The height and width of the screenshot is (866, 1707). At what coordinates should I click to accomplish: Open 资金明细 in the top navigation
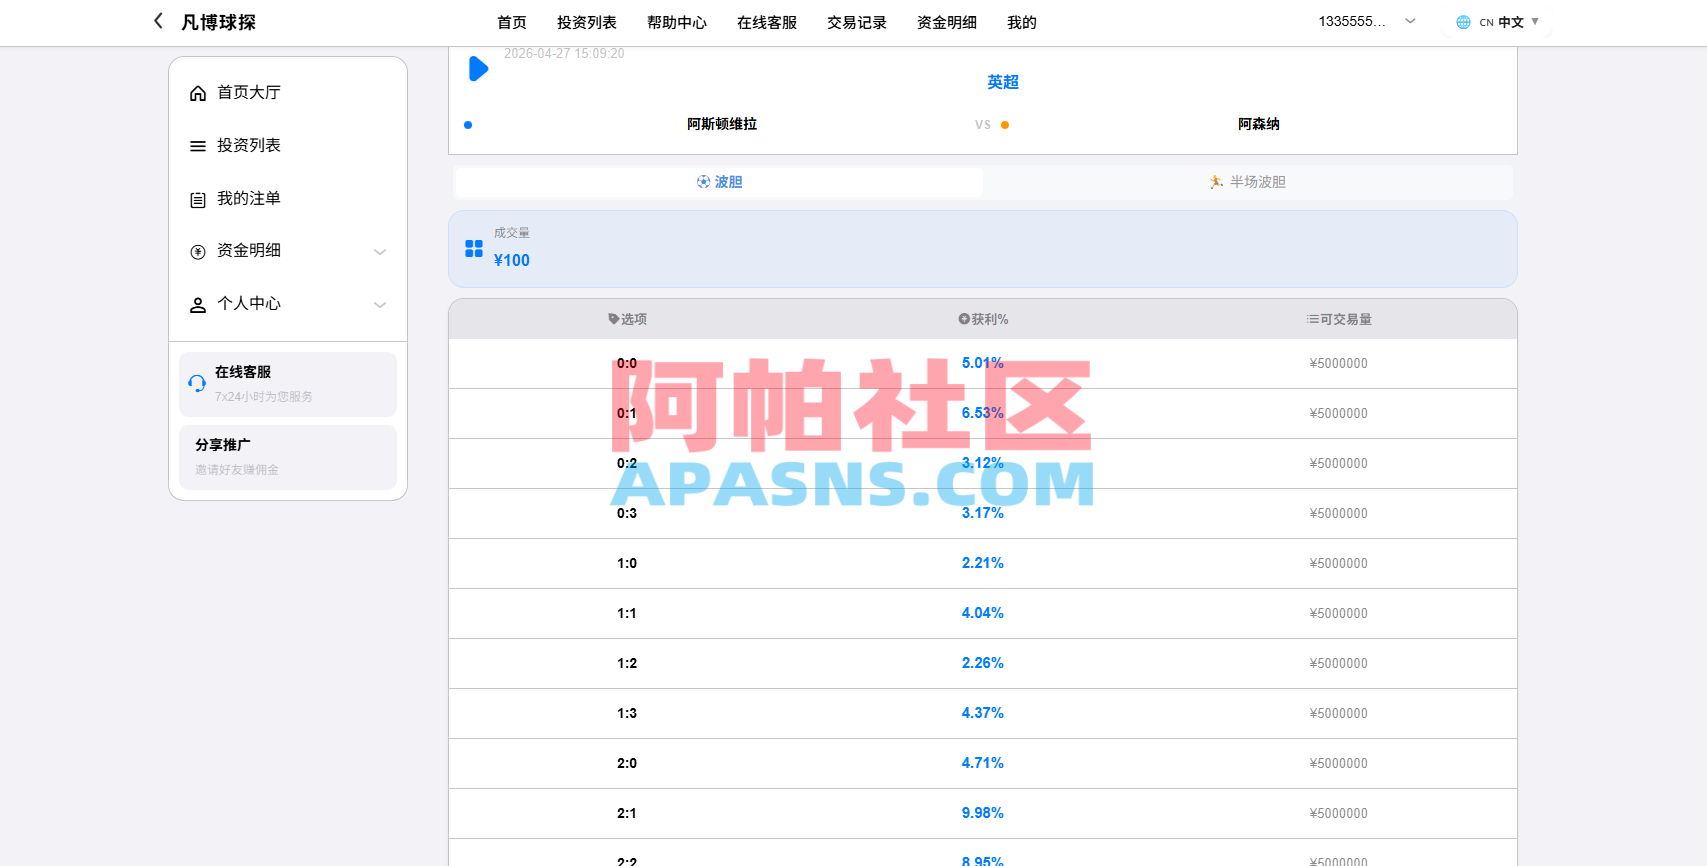pyautogui.click(x=947, y=22)
